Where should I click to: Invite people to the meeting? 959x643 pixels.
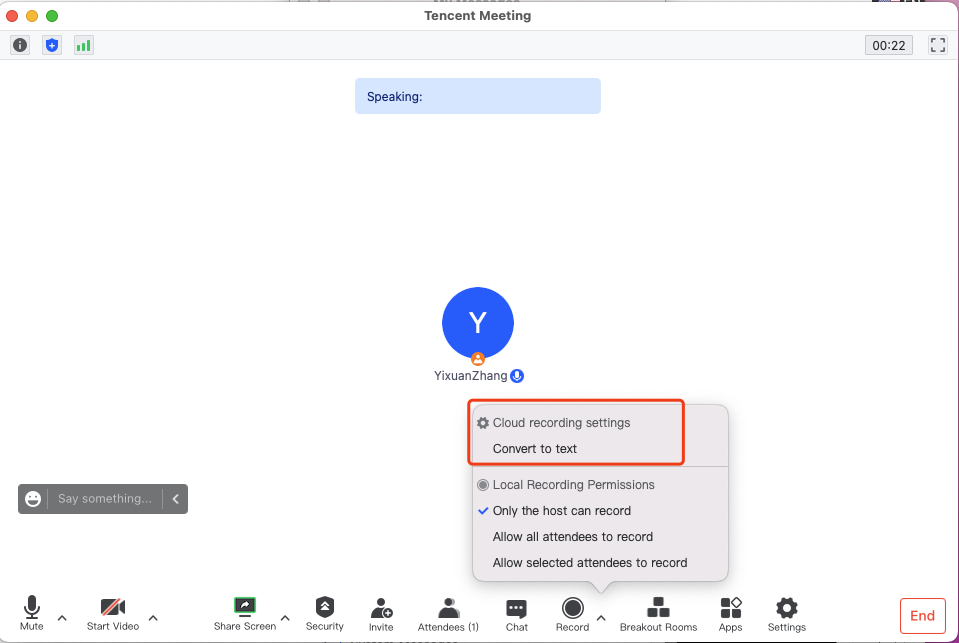381,614
